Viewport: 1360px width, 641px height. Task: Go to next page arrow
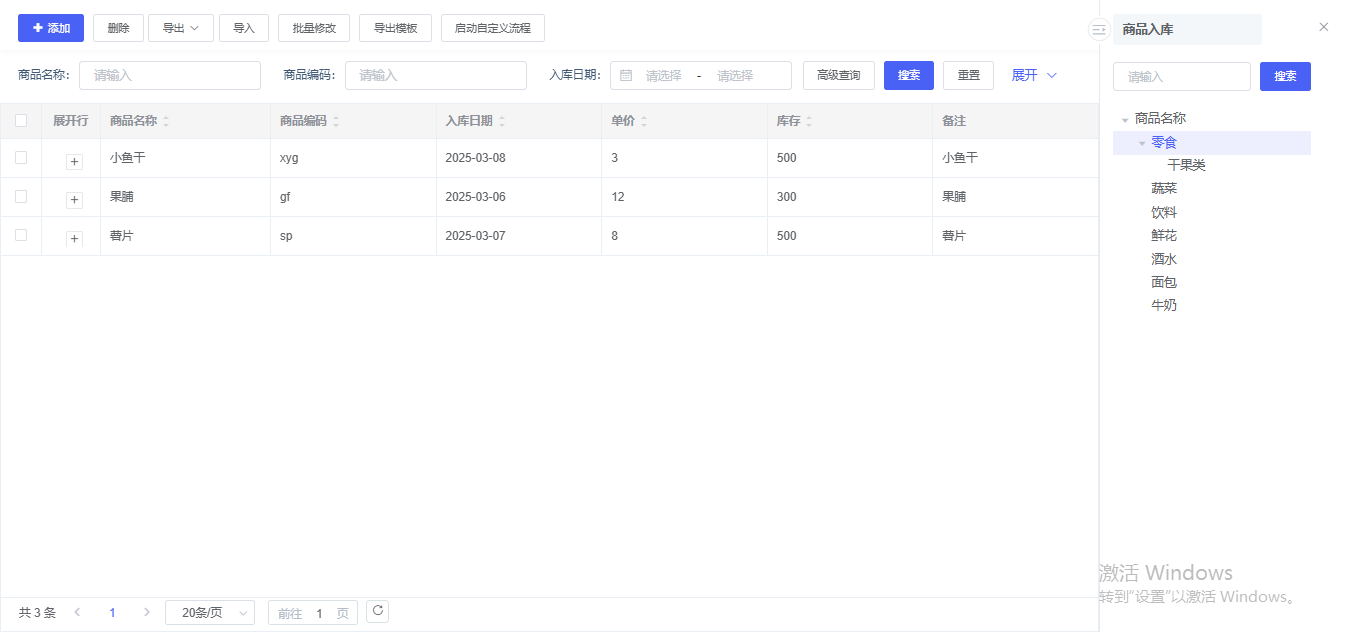[147, 612]
